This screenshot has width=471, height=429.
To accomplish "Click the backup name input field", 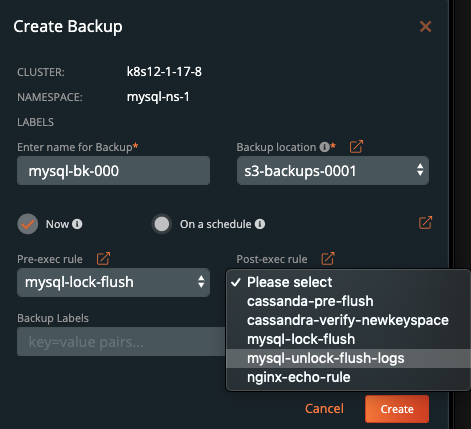I will 113,170.
